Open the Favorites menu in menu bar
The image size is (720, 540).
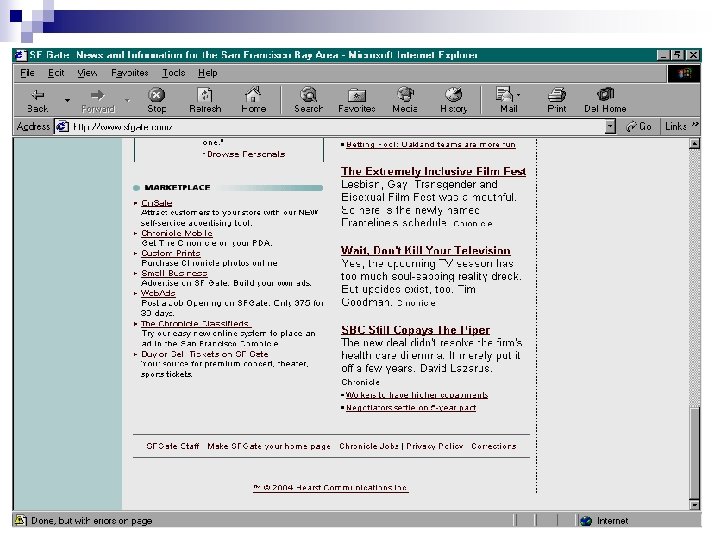click(x=129, y=73)
